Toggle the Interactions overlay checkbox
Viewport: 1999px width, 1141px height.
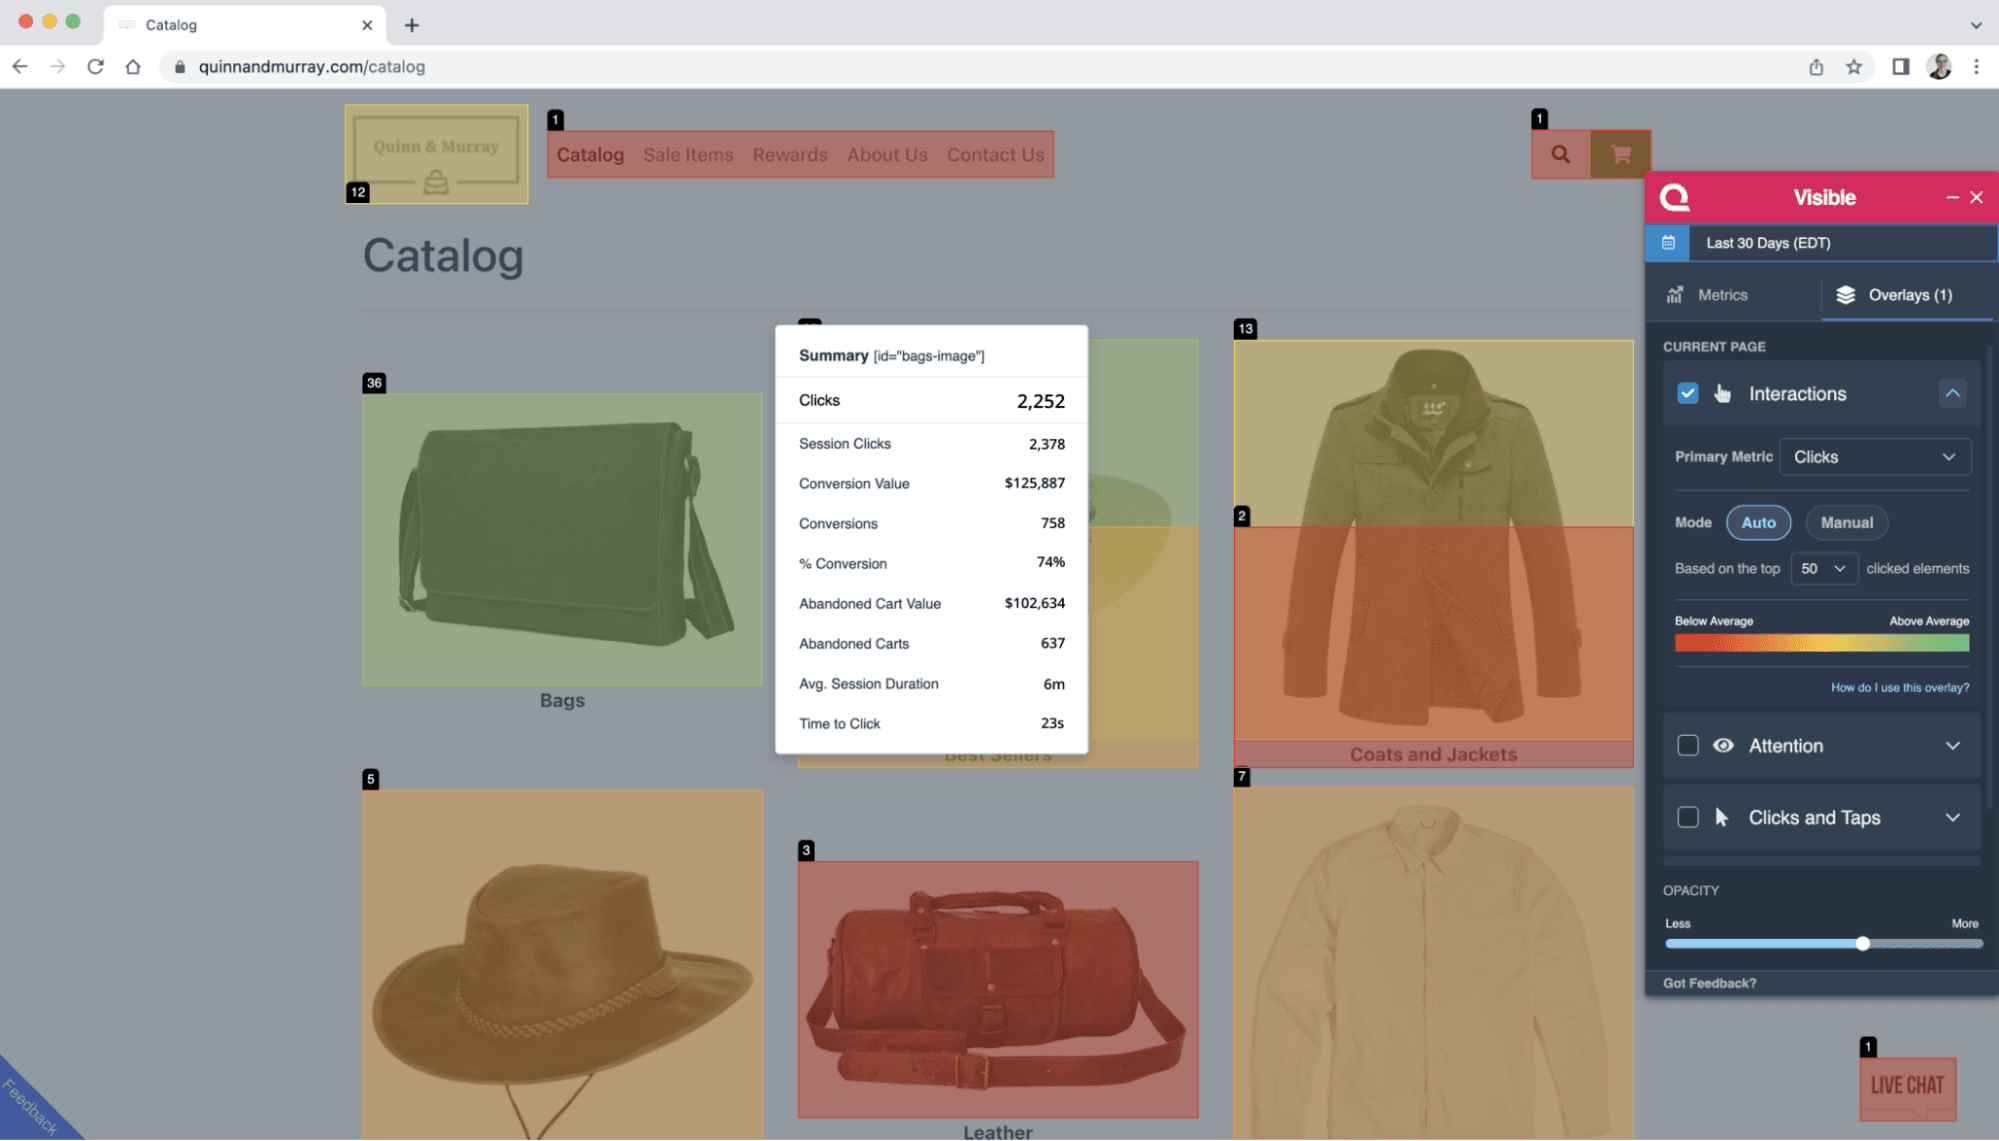tap(1687, 394)
